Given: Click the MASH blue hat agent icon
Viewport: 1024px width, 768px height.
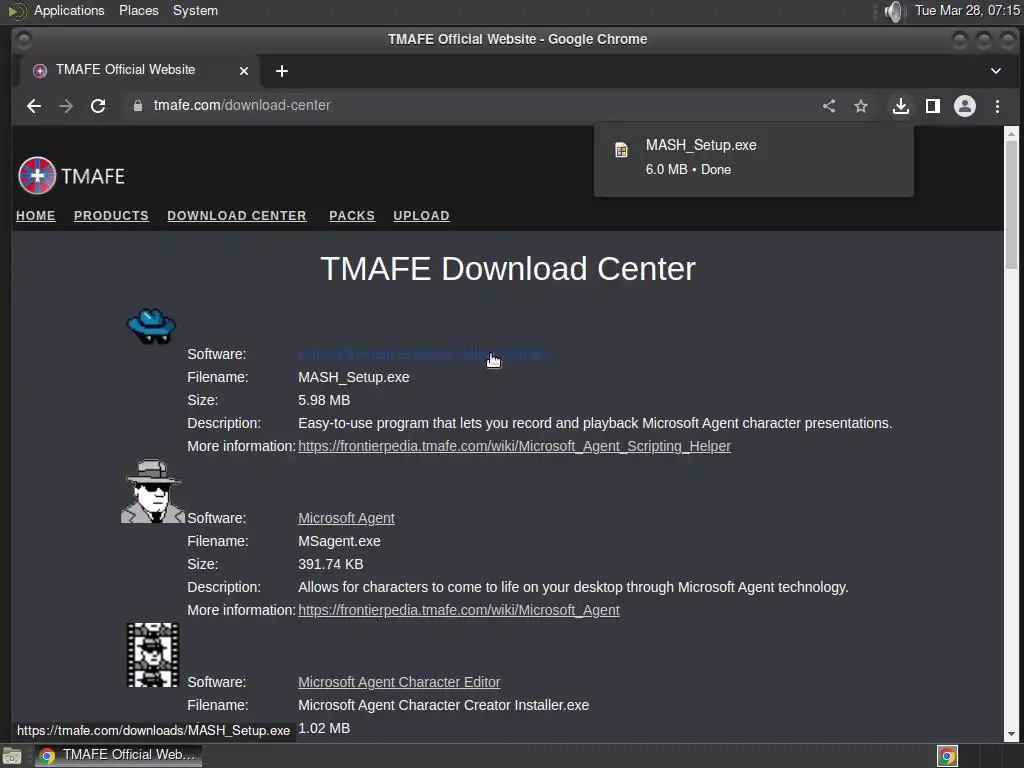Looking at the screenshot, I should coord(152,326).
